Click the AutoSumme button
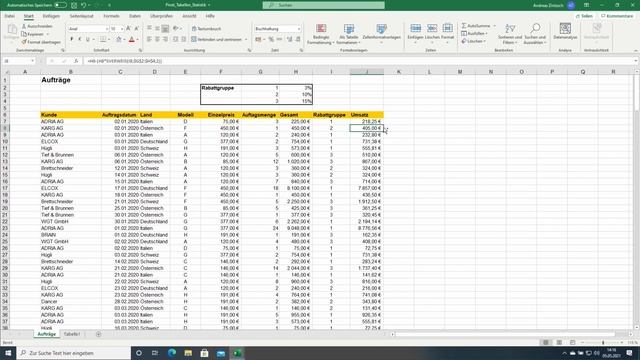 (x=476, y=26)
